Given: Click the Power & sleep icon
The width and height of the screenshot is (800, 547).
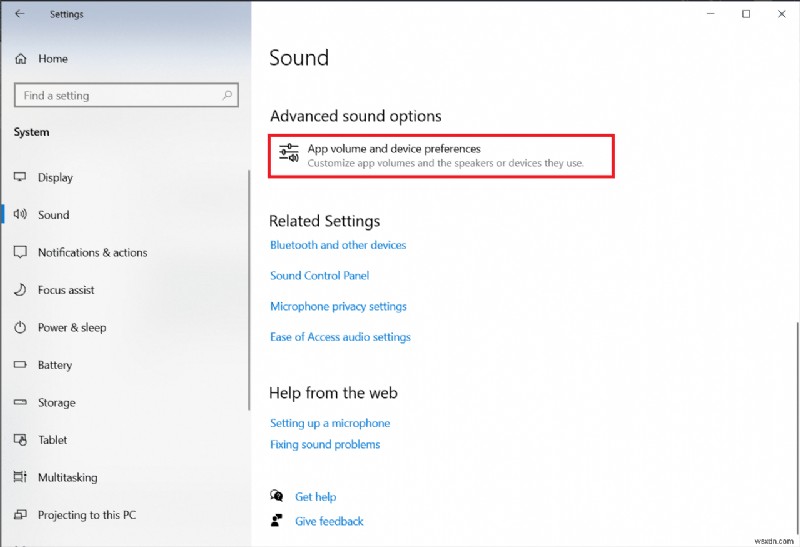Looking at the screenshot, I should click(20, 327).
